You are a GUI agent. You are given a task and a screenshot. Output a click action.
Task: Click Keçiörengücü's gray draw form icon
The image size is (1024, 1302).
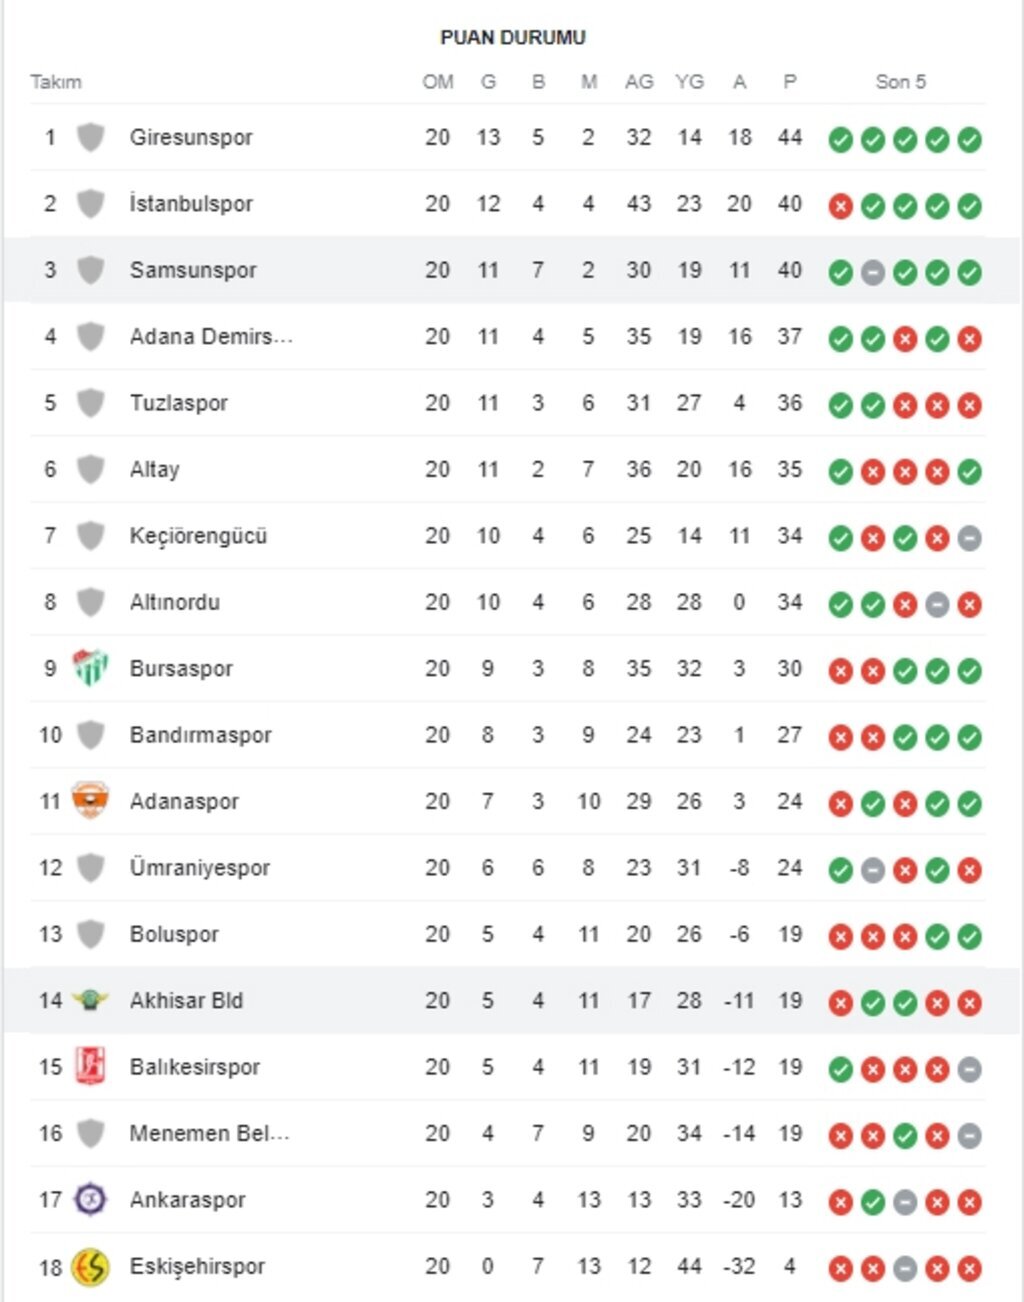tap(969, 538)
